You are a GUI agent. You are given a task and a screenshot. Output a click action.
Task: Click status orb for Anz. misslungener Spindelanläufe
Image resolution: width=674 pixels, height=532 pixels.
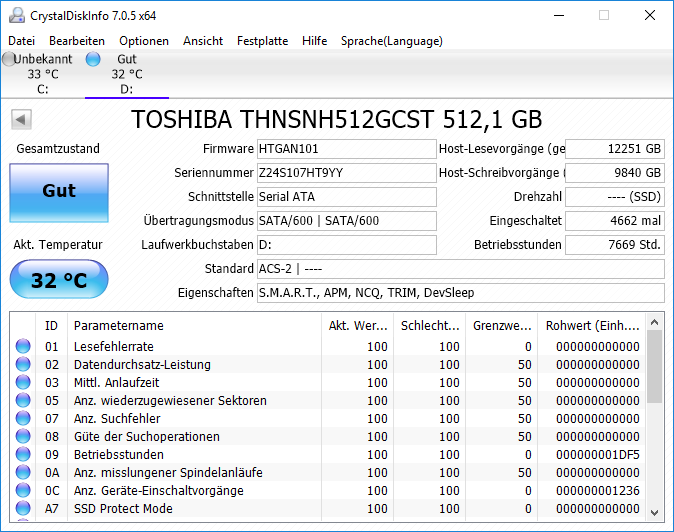pyautogui.click(x=23, y=472)
